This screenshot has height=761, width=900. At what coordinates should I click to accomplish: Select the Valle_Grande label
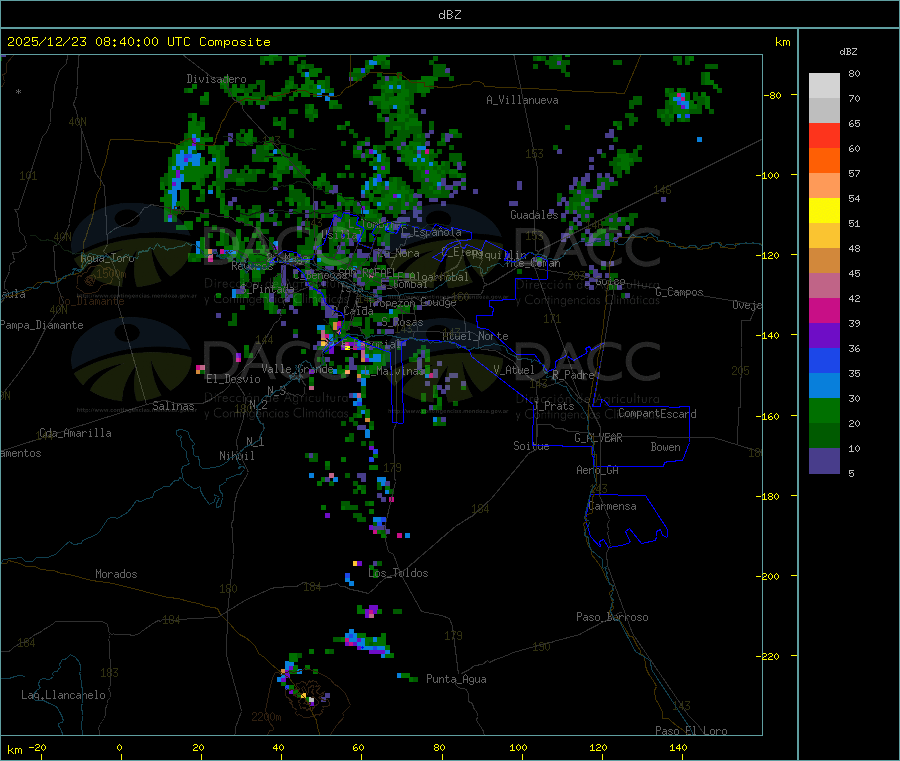click(x=297, y=369)
